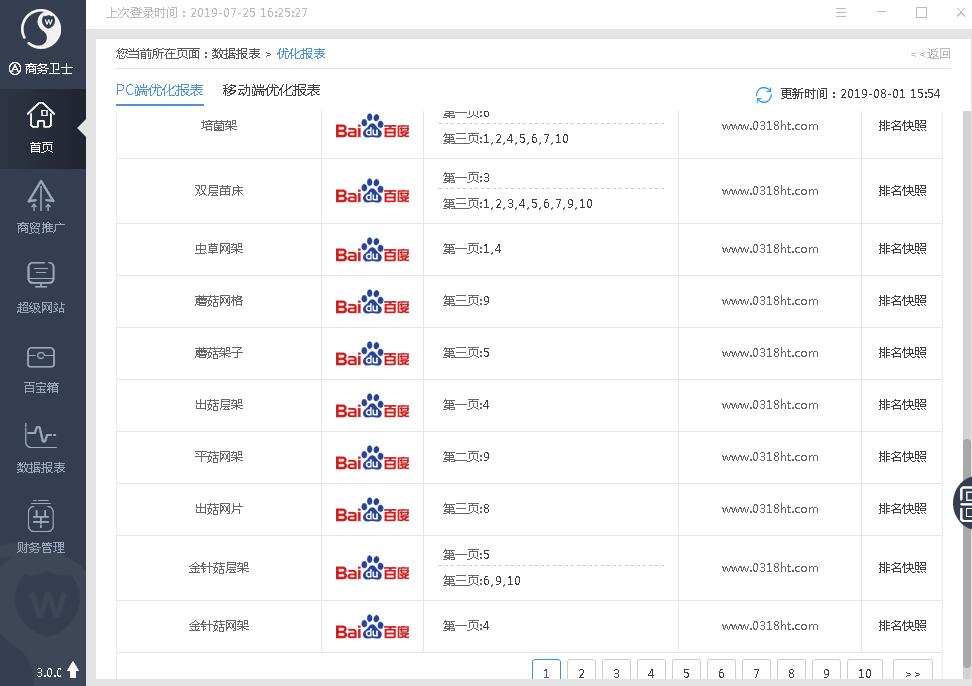Switch to the 移动端优化报表 tab

coord(271,90)
